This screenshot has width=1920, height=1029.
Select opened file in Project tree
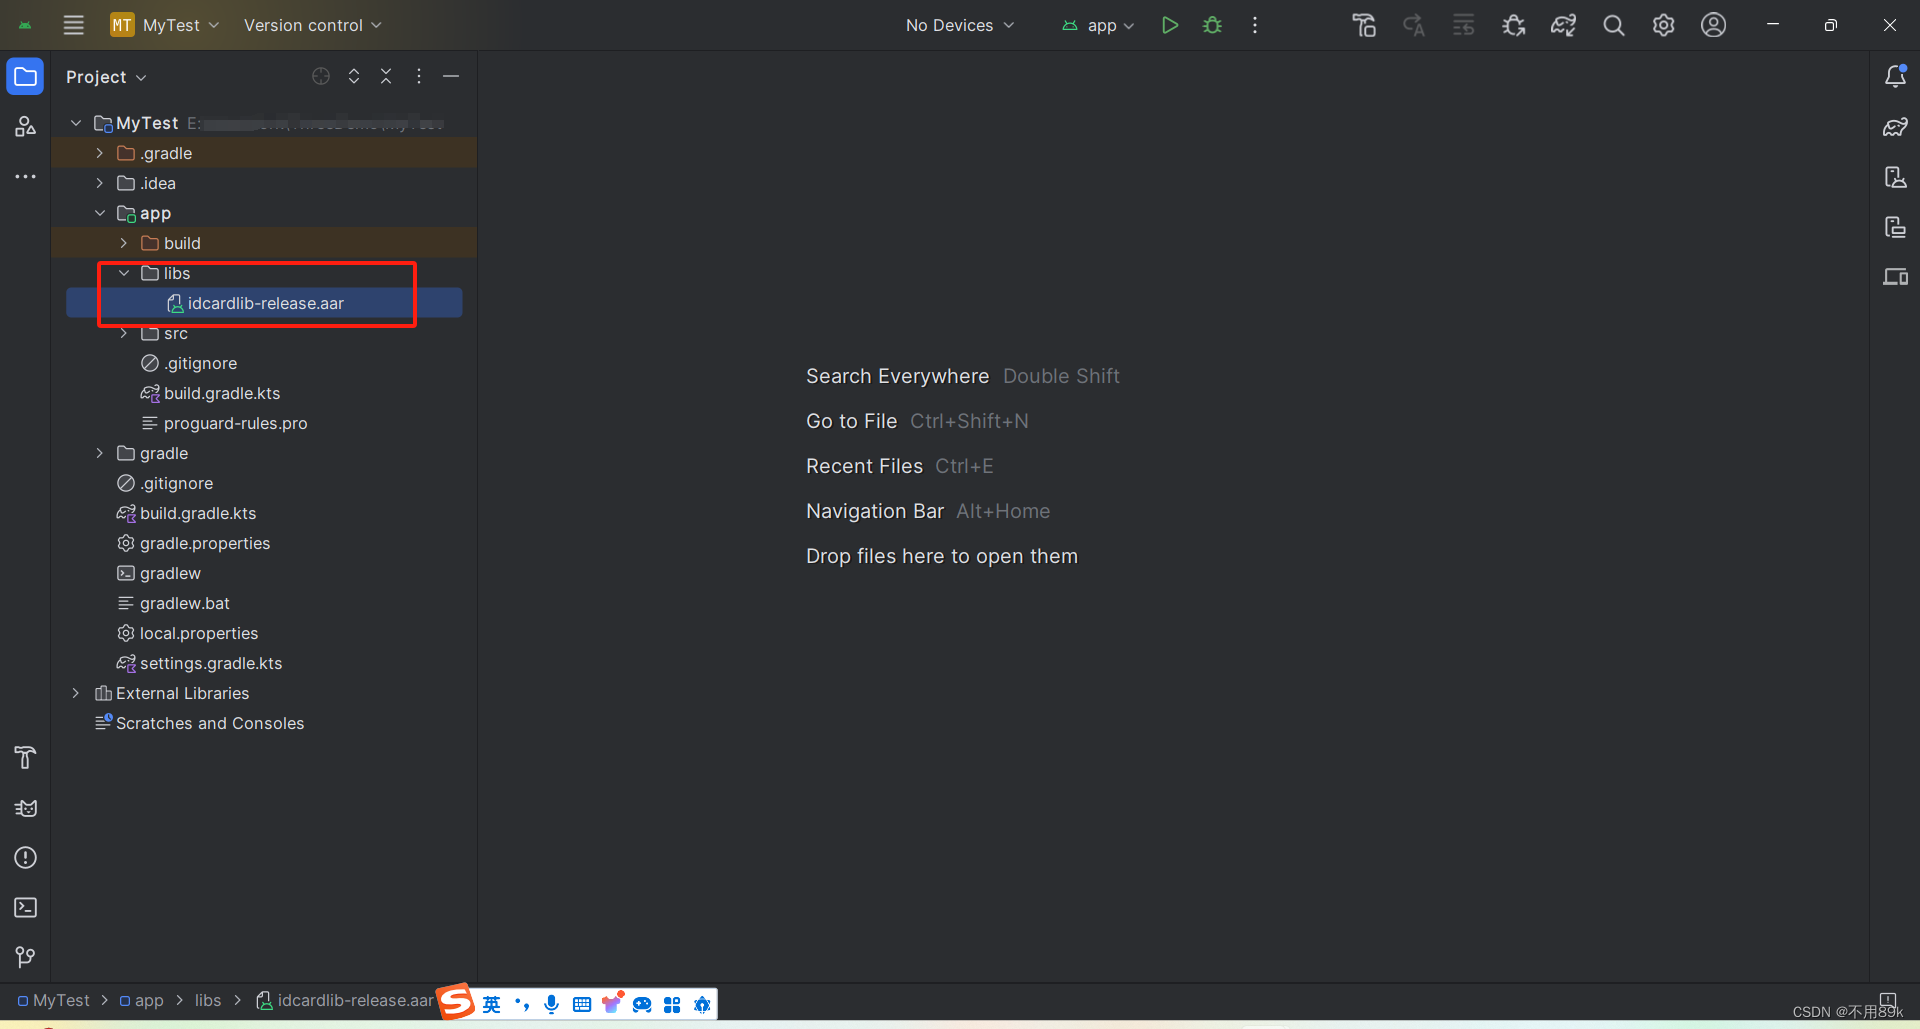tap(320, 75)
